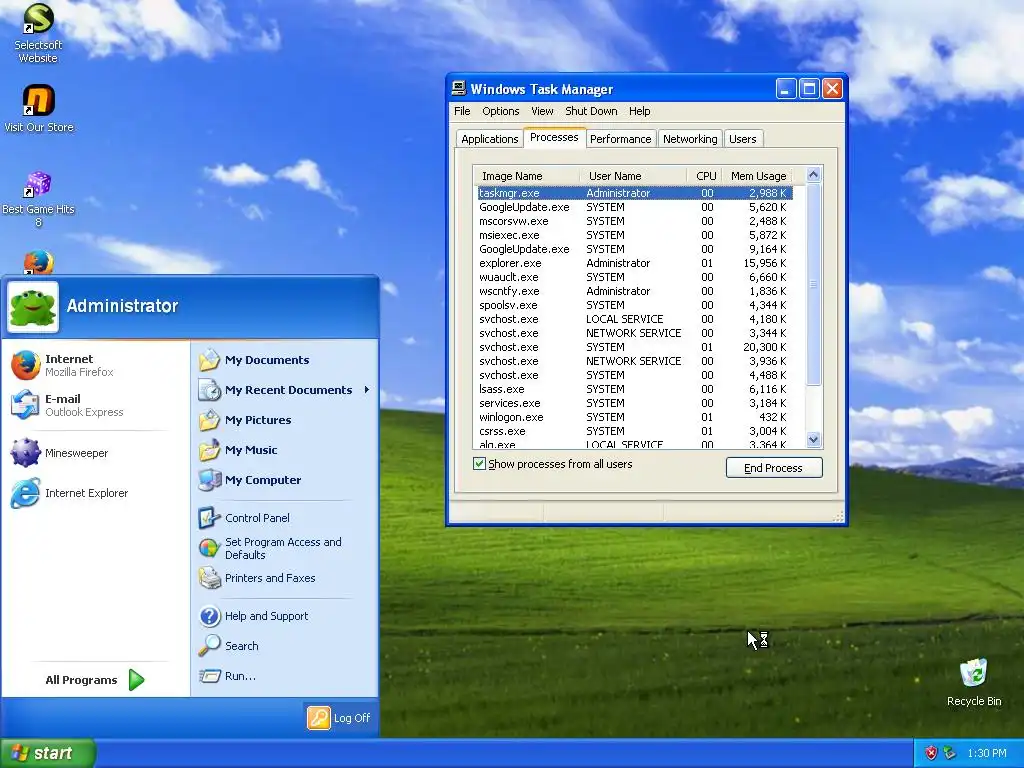Open the Help menu in Task Manager
Viewport: 1024px width, 768px height.
click(639, 111)
